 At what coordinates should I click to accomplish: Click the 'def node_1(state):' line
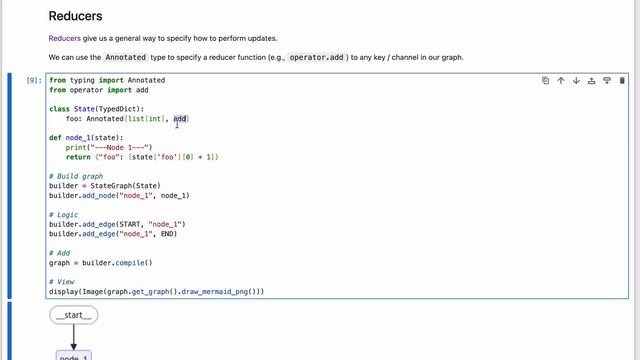tap(86, 138)
